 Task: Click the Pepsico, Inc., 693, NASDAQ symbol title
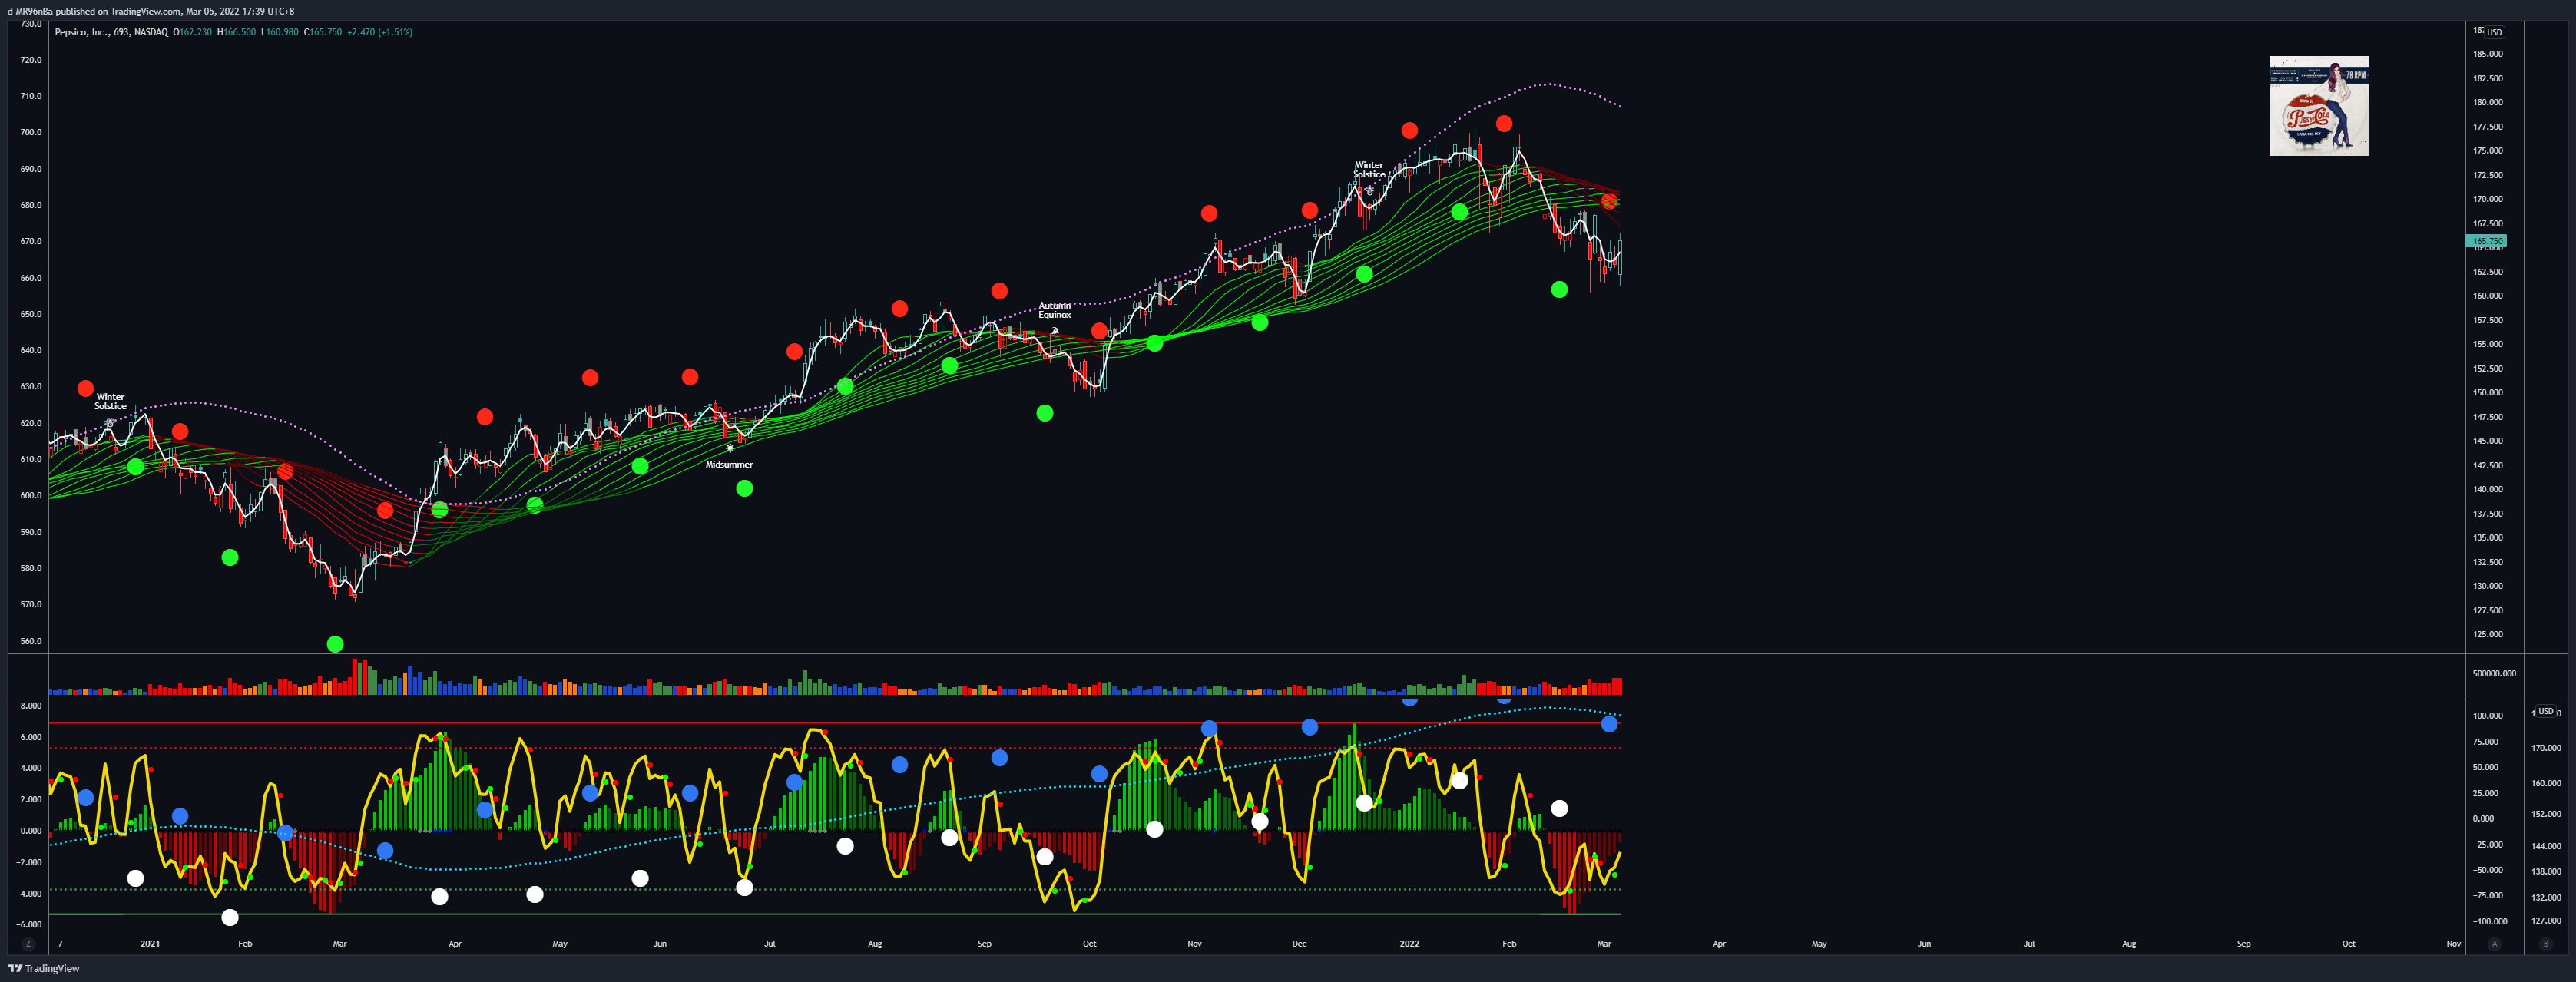[111, 32]
